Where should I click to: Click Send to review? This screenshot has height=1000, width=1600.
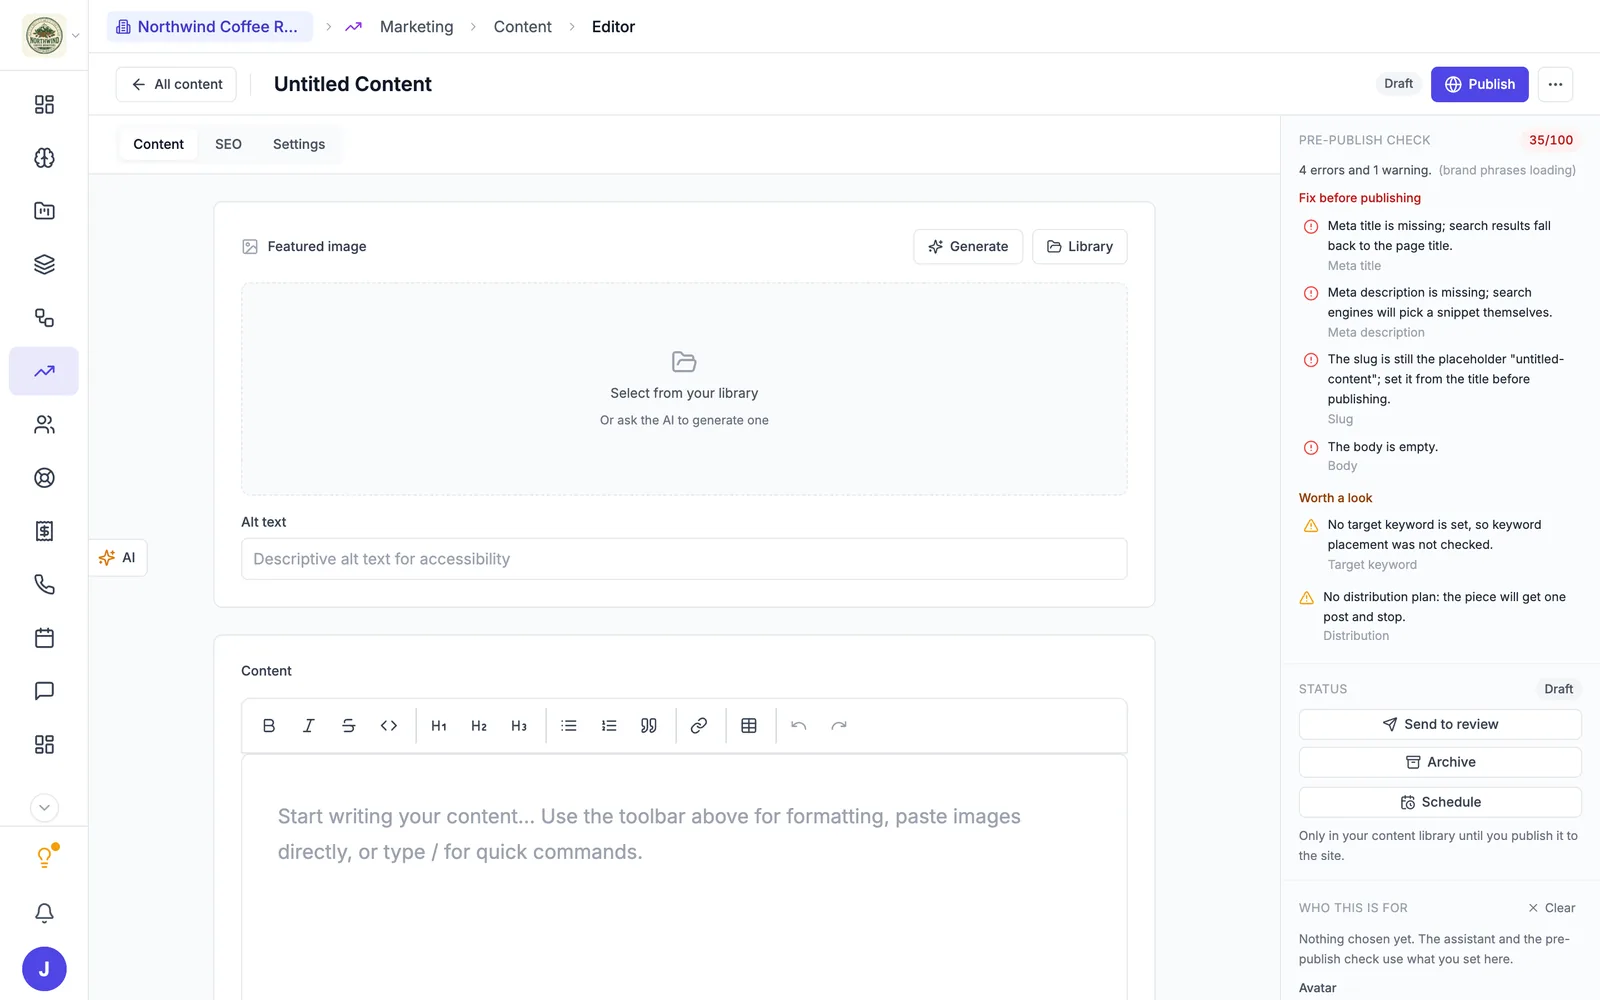point(1440,724)
